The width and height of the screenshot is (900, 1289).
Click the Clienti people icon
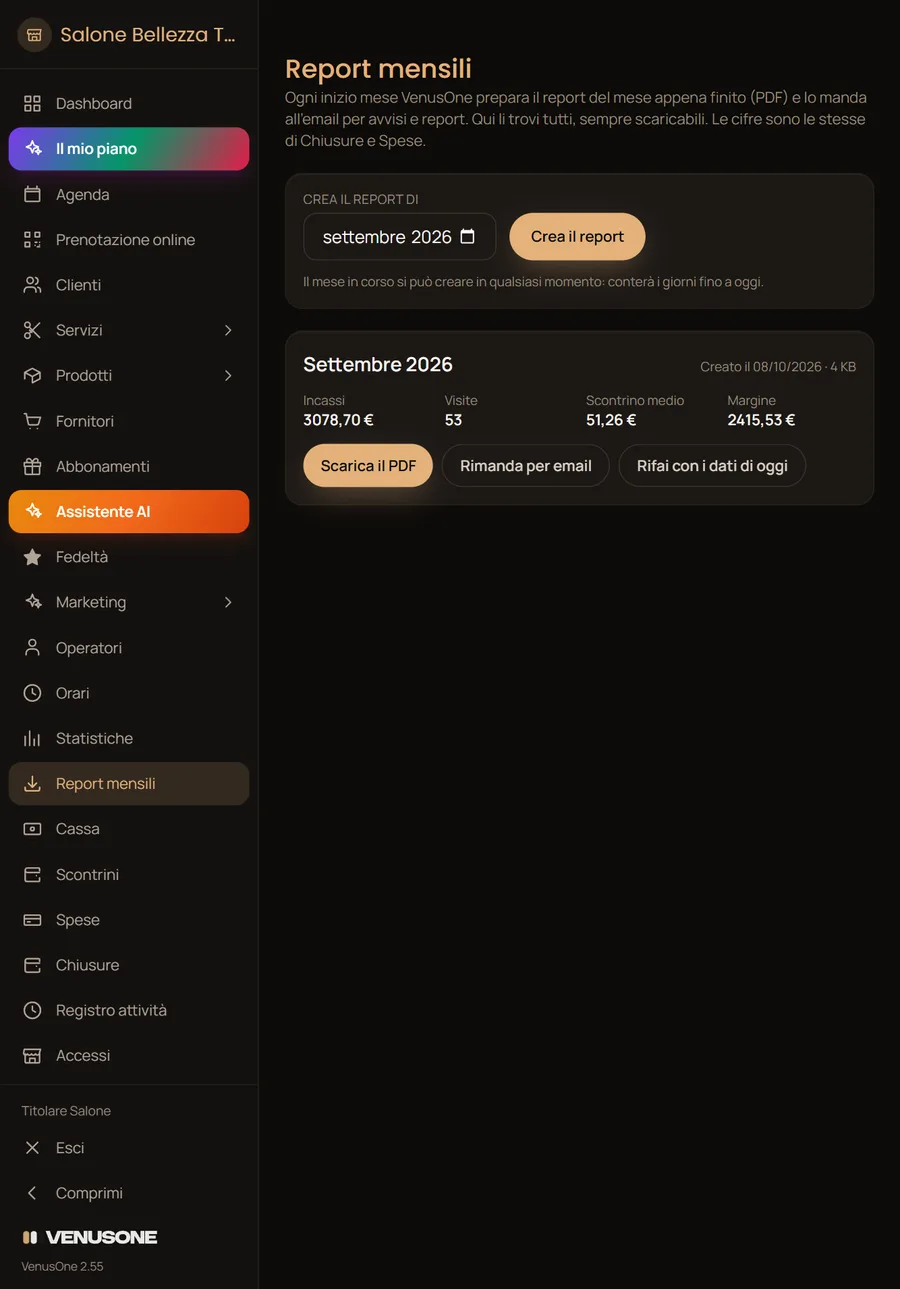(32, 285)
